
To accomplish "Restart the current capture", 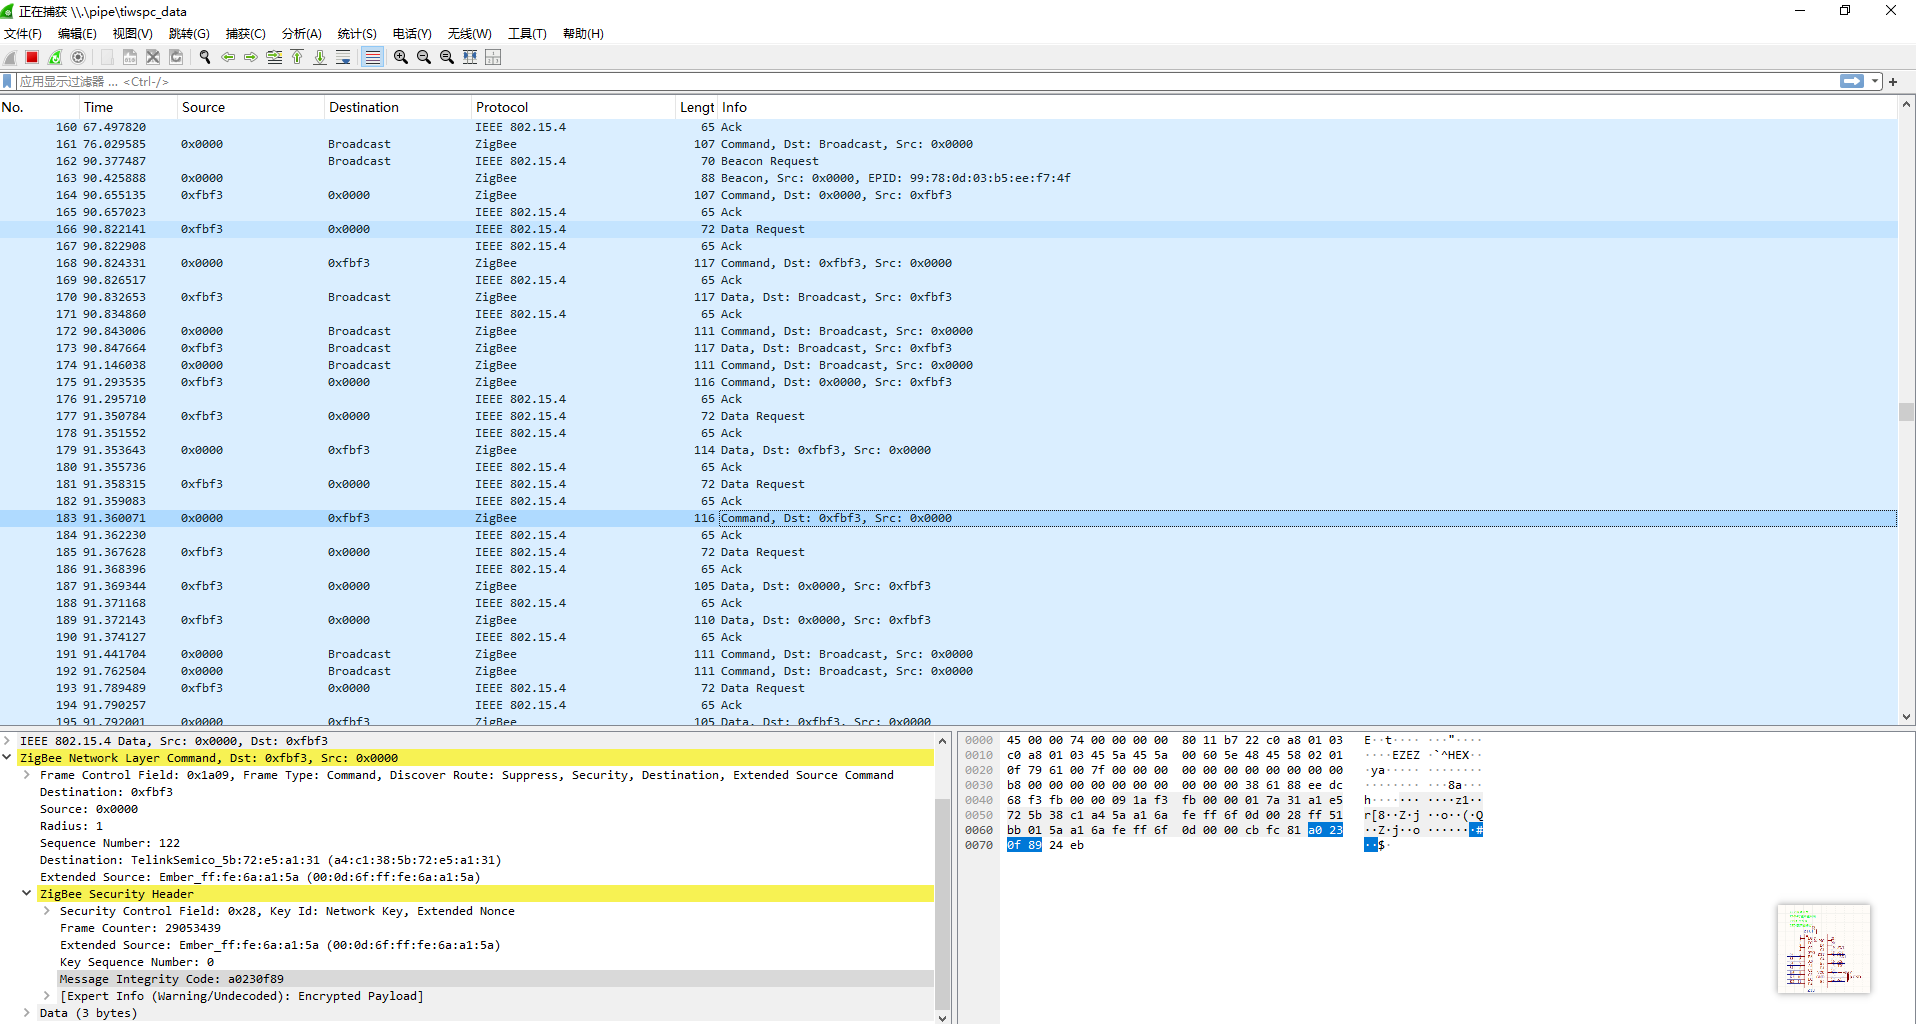I will point(55,57).
